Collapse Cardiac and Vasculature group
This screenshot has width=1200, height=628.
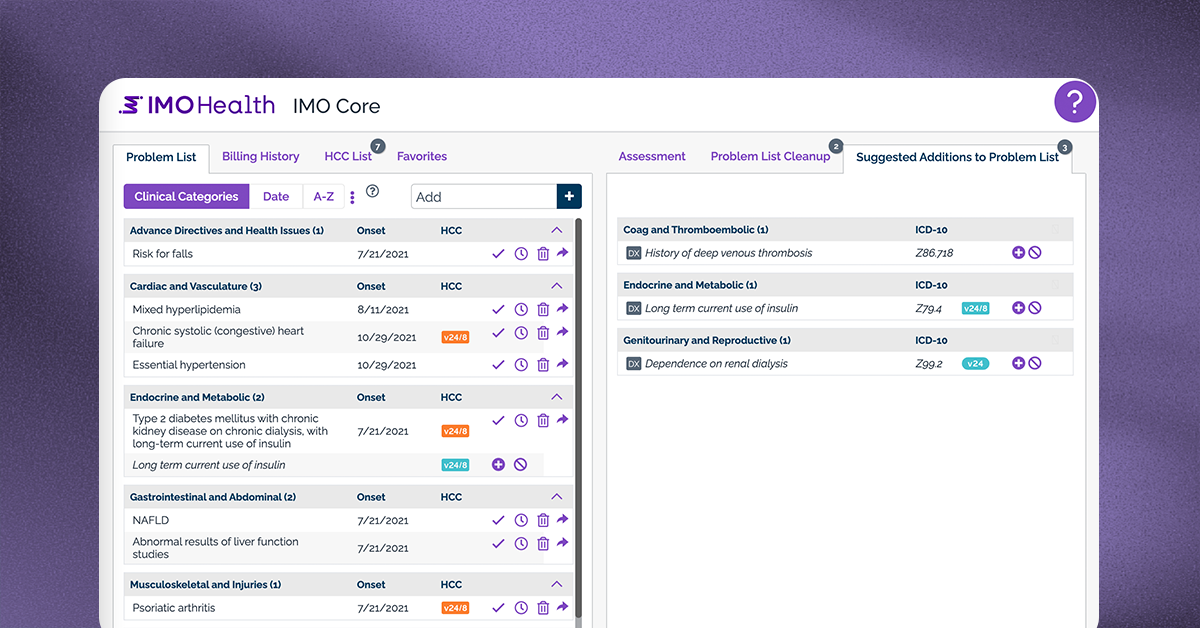click(x=557, y=287)
